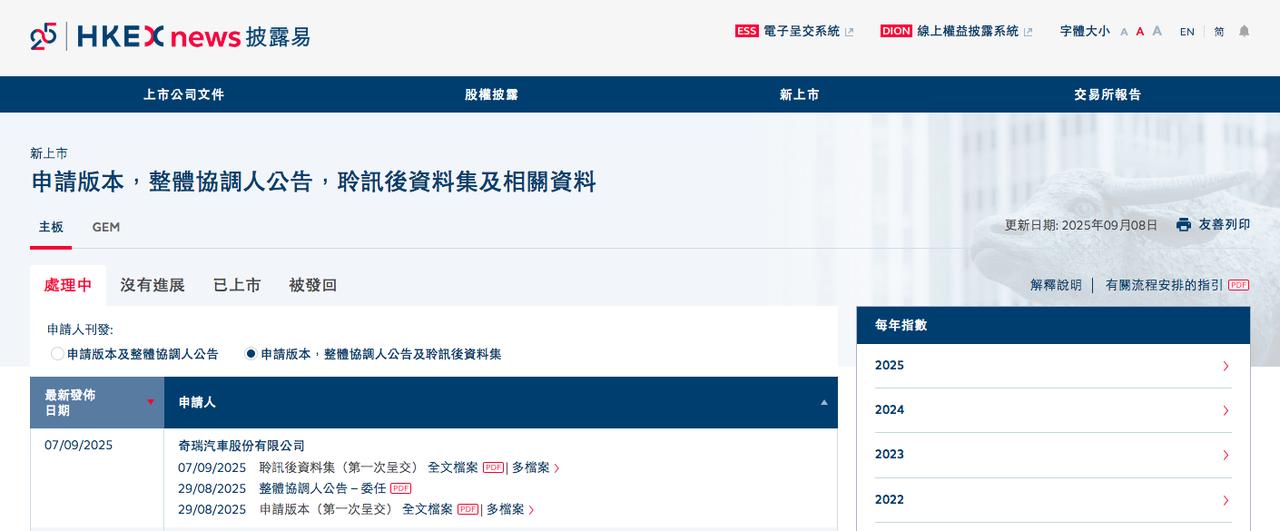Open 股權披露 menu

click(492, 94)
